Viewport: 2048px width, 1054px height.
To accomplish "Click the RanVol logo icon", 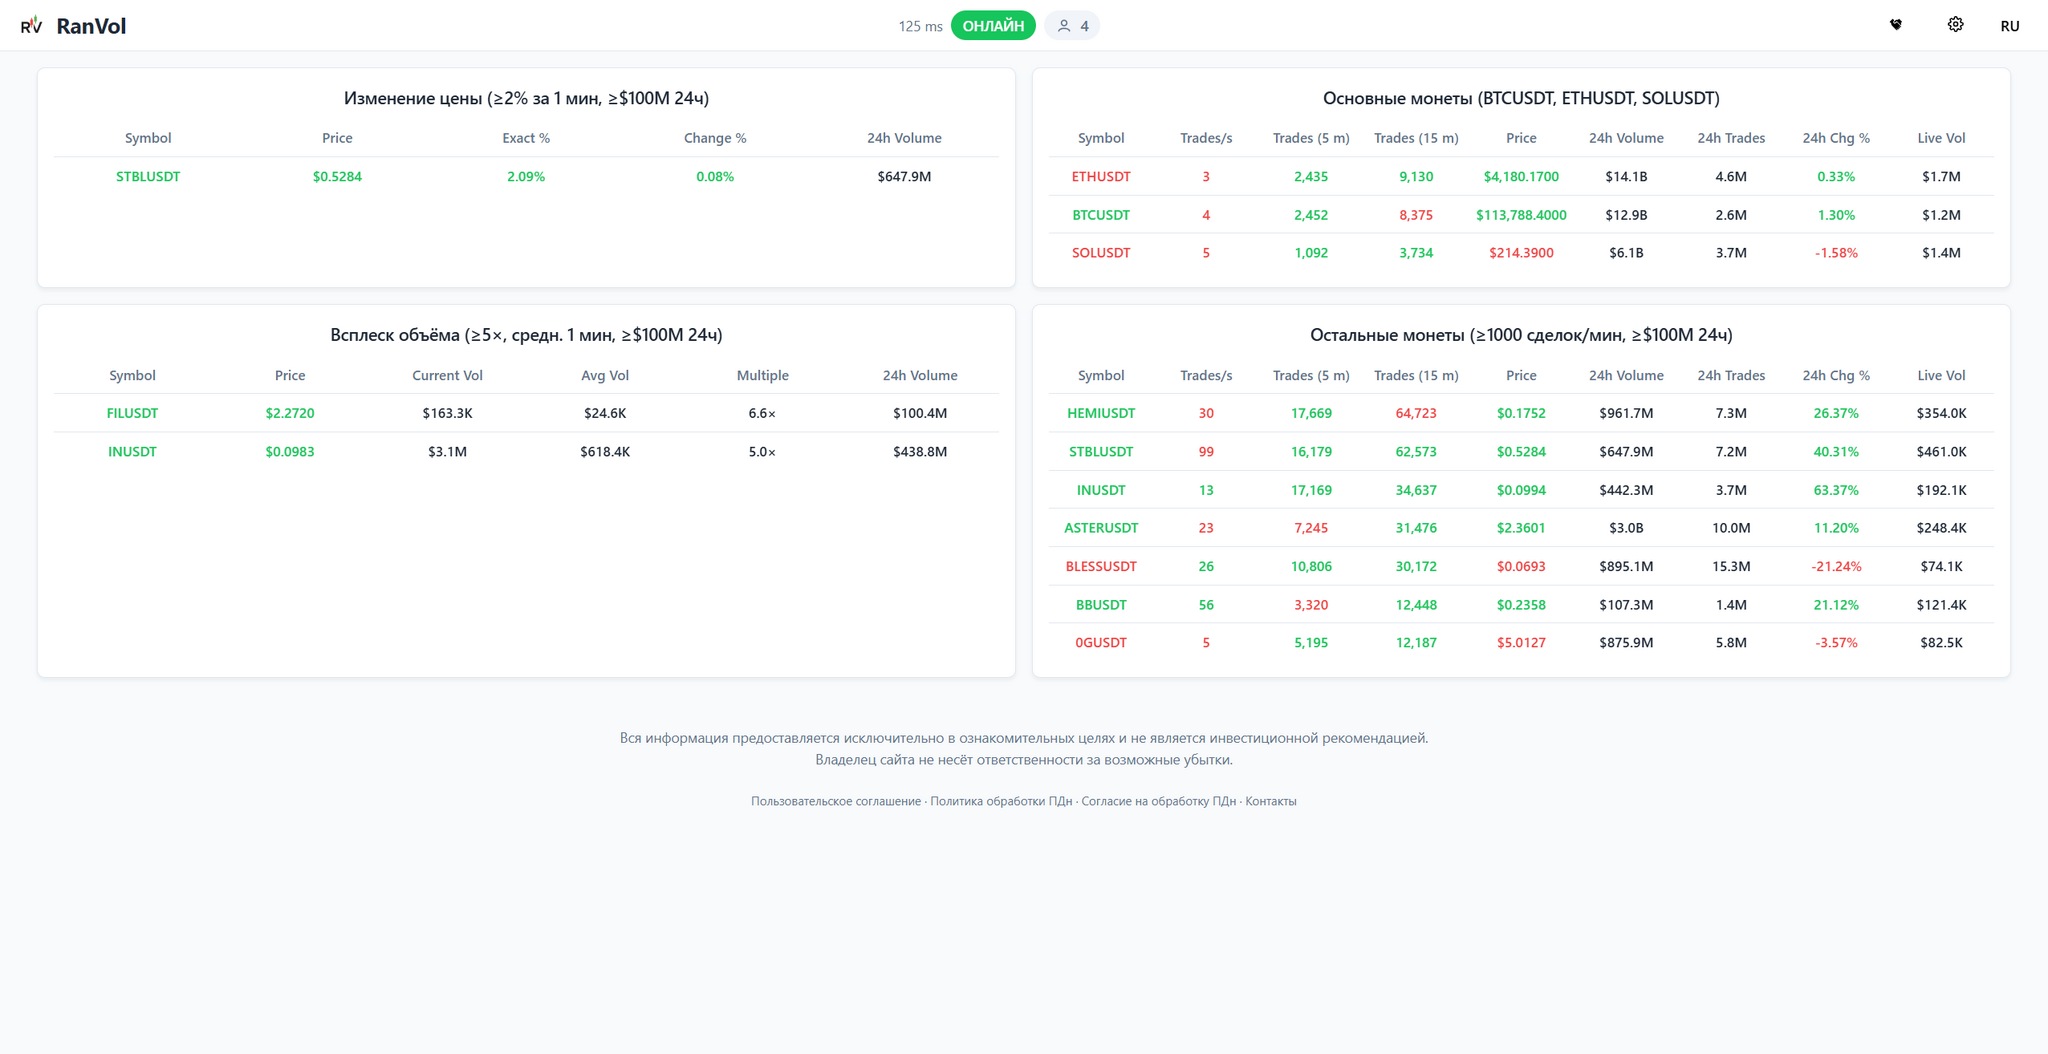I will (x=31, y=25).
